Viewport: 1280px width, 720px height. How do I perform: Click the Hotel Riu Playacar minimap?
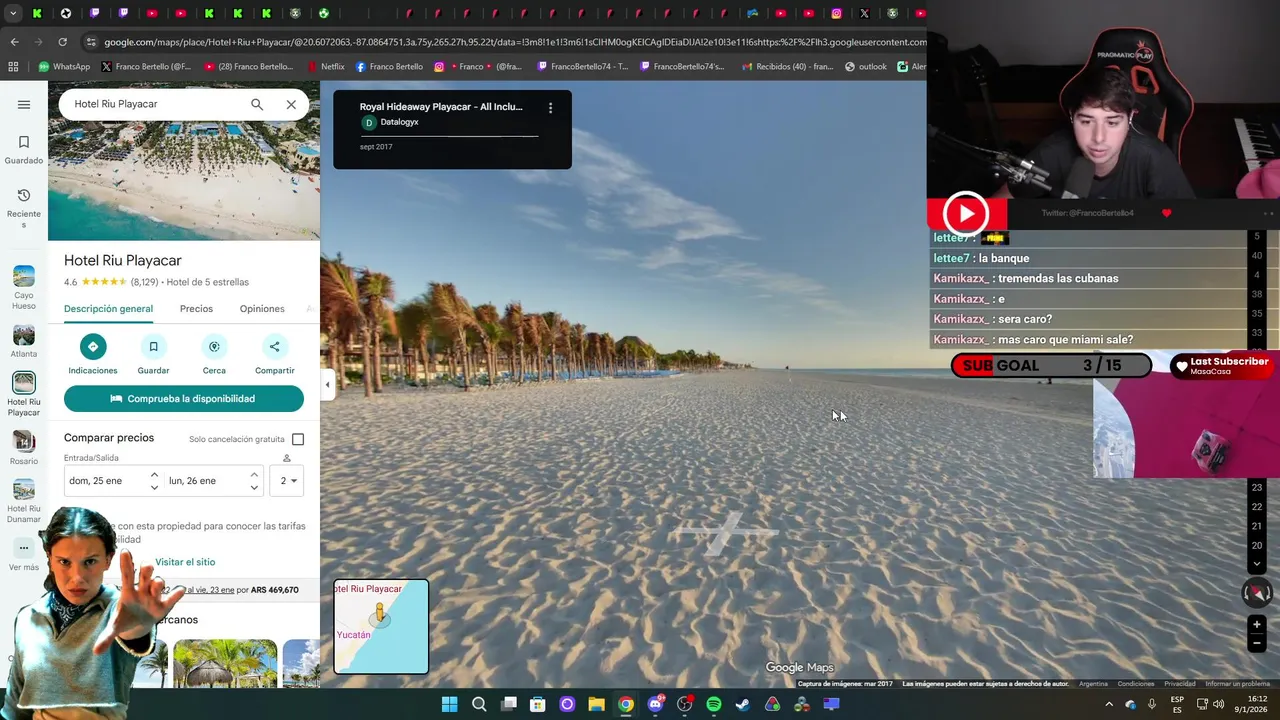tap(381, 627)
